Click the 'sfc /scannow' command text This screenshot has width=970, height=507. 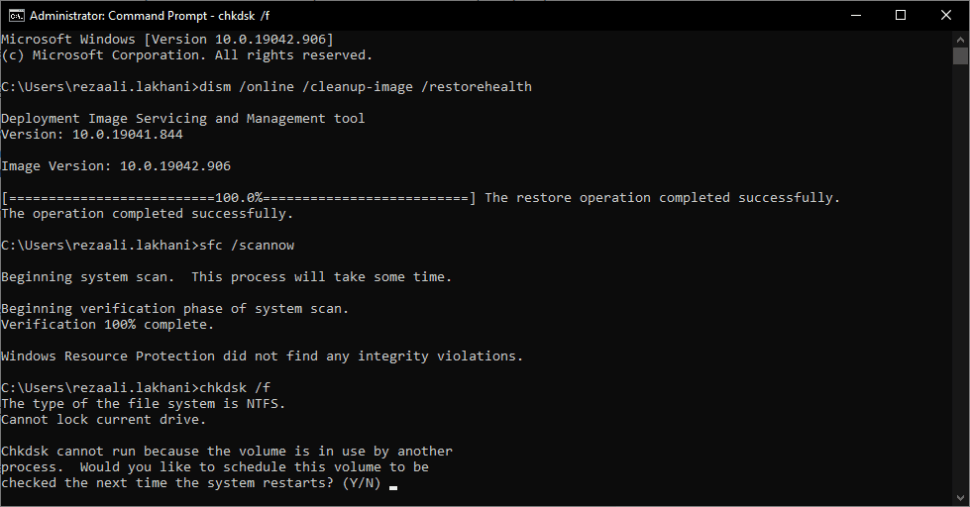point(247,245)
